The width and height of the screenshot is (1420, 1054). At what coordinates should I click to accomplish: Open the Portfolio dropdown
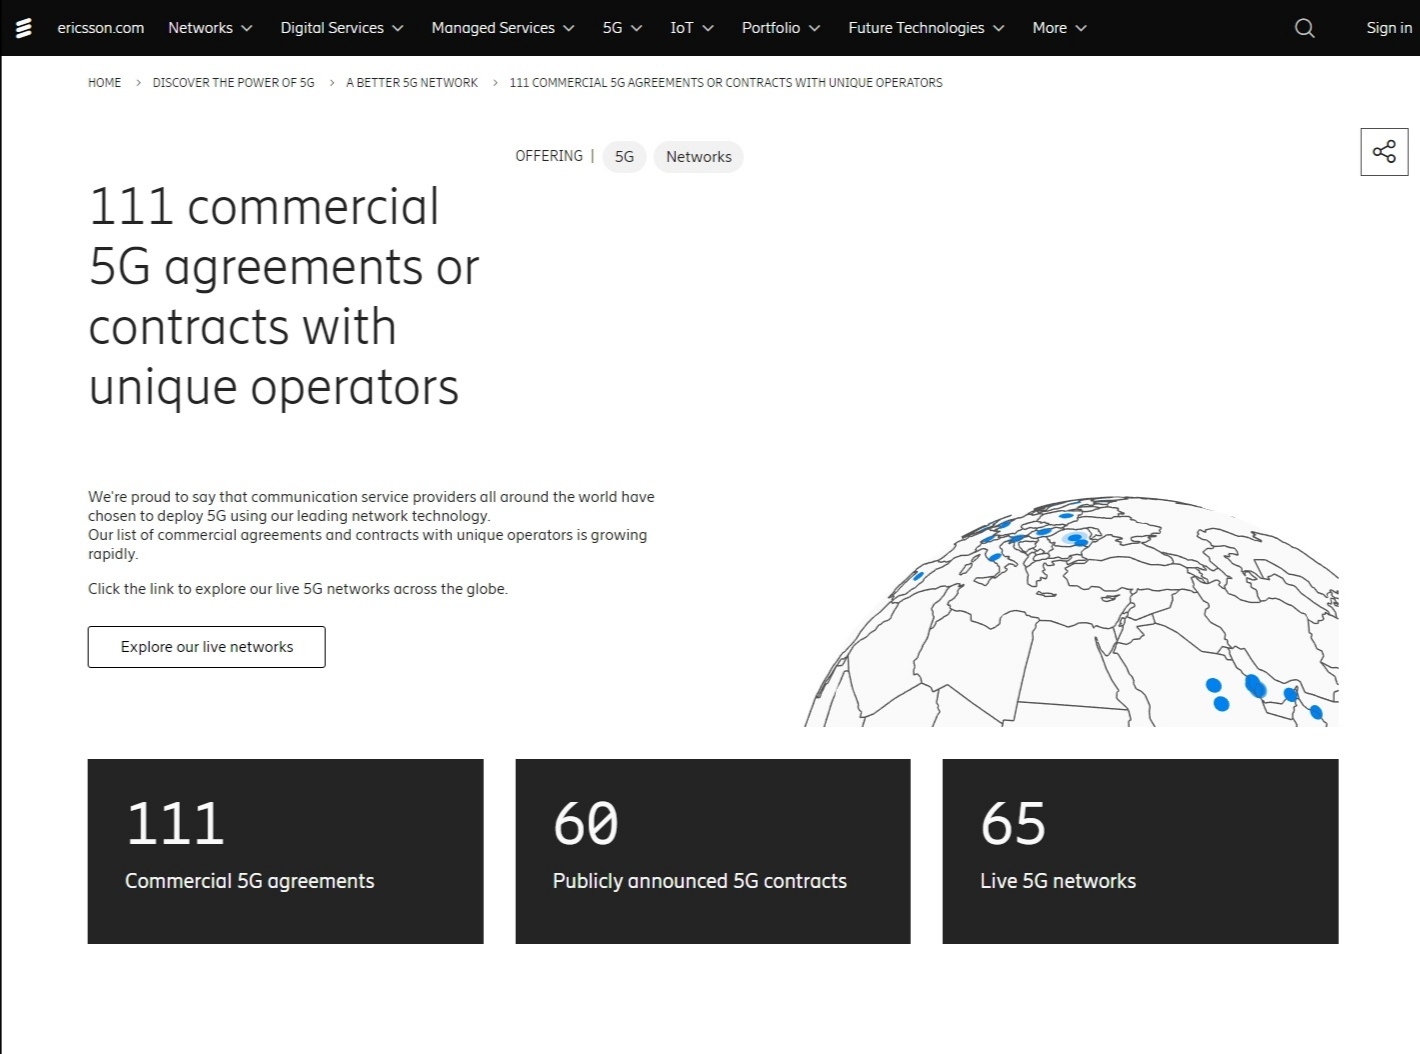pyautogui.click(x=780, y=28)
